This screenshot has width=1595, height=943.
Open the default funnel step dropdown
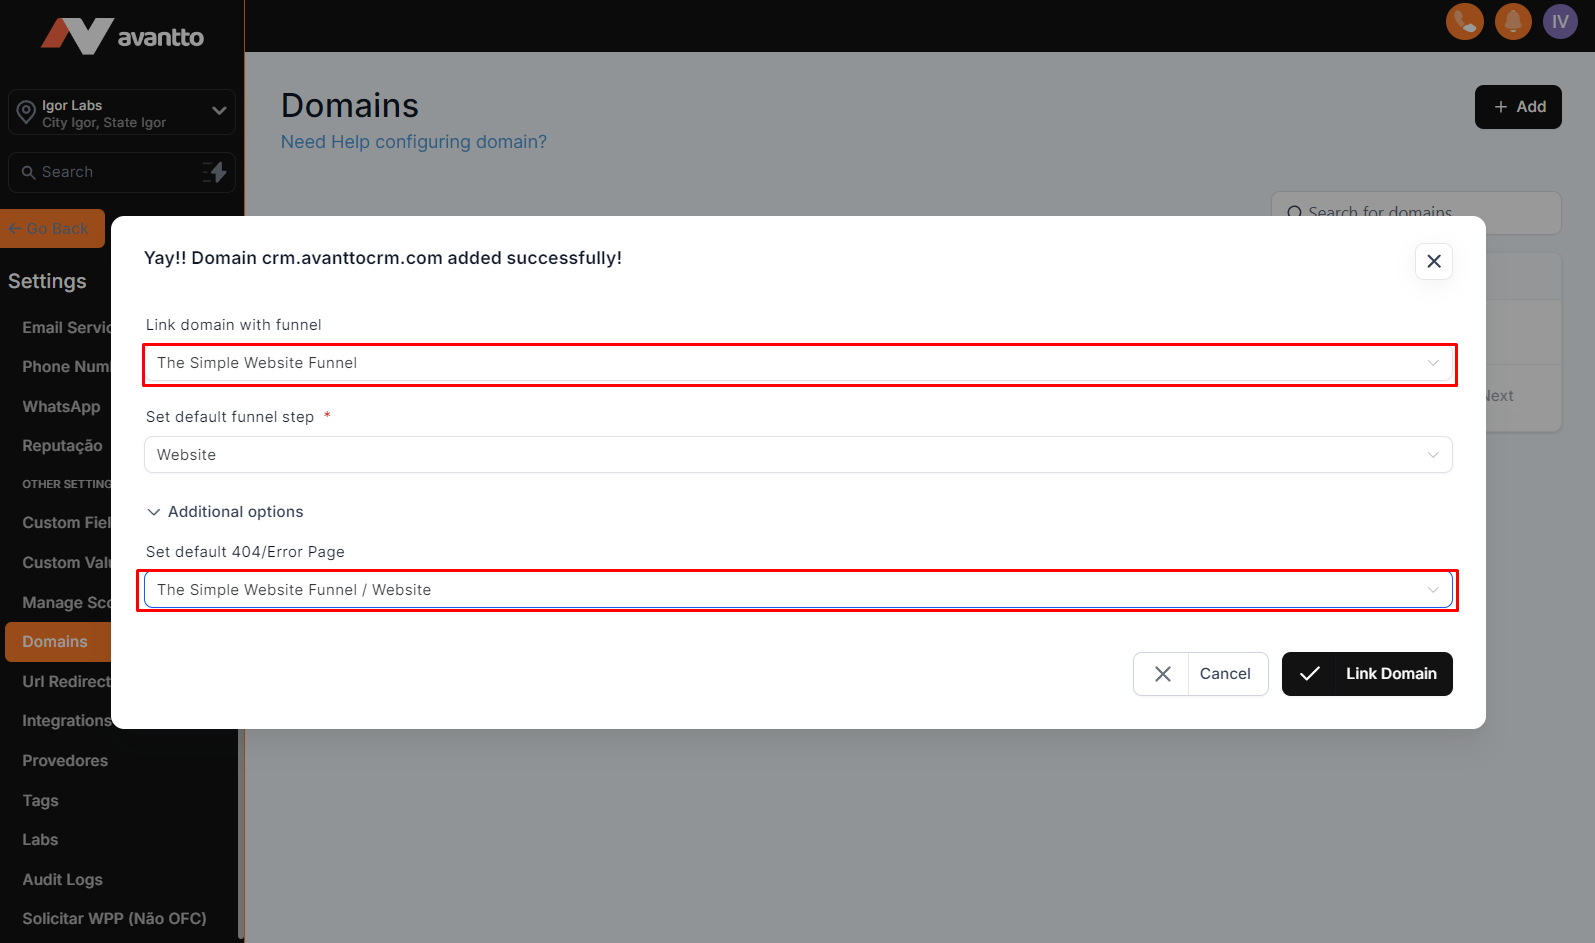[798, 455]
